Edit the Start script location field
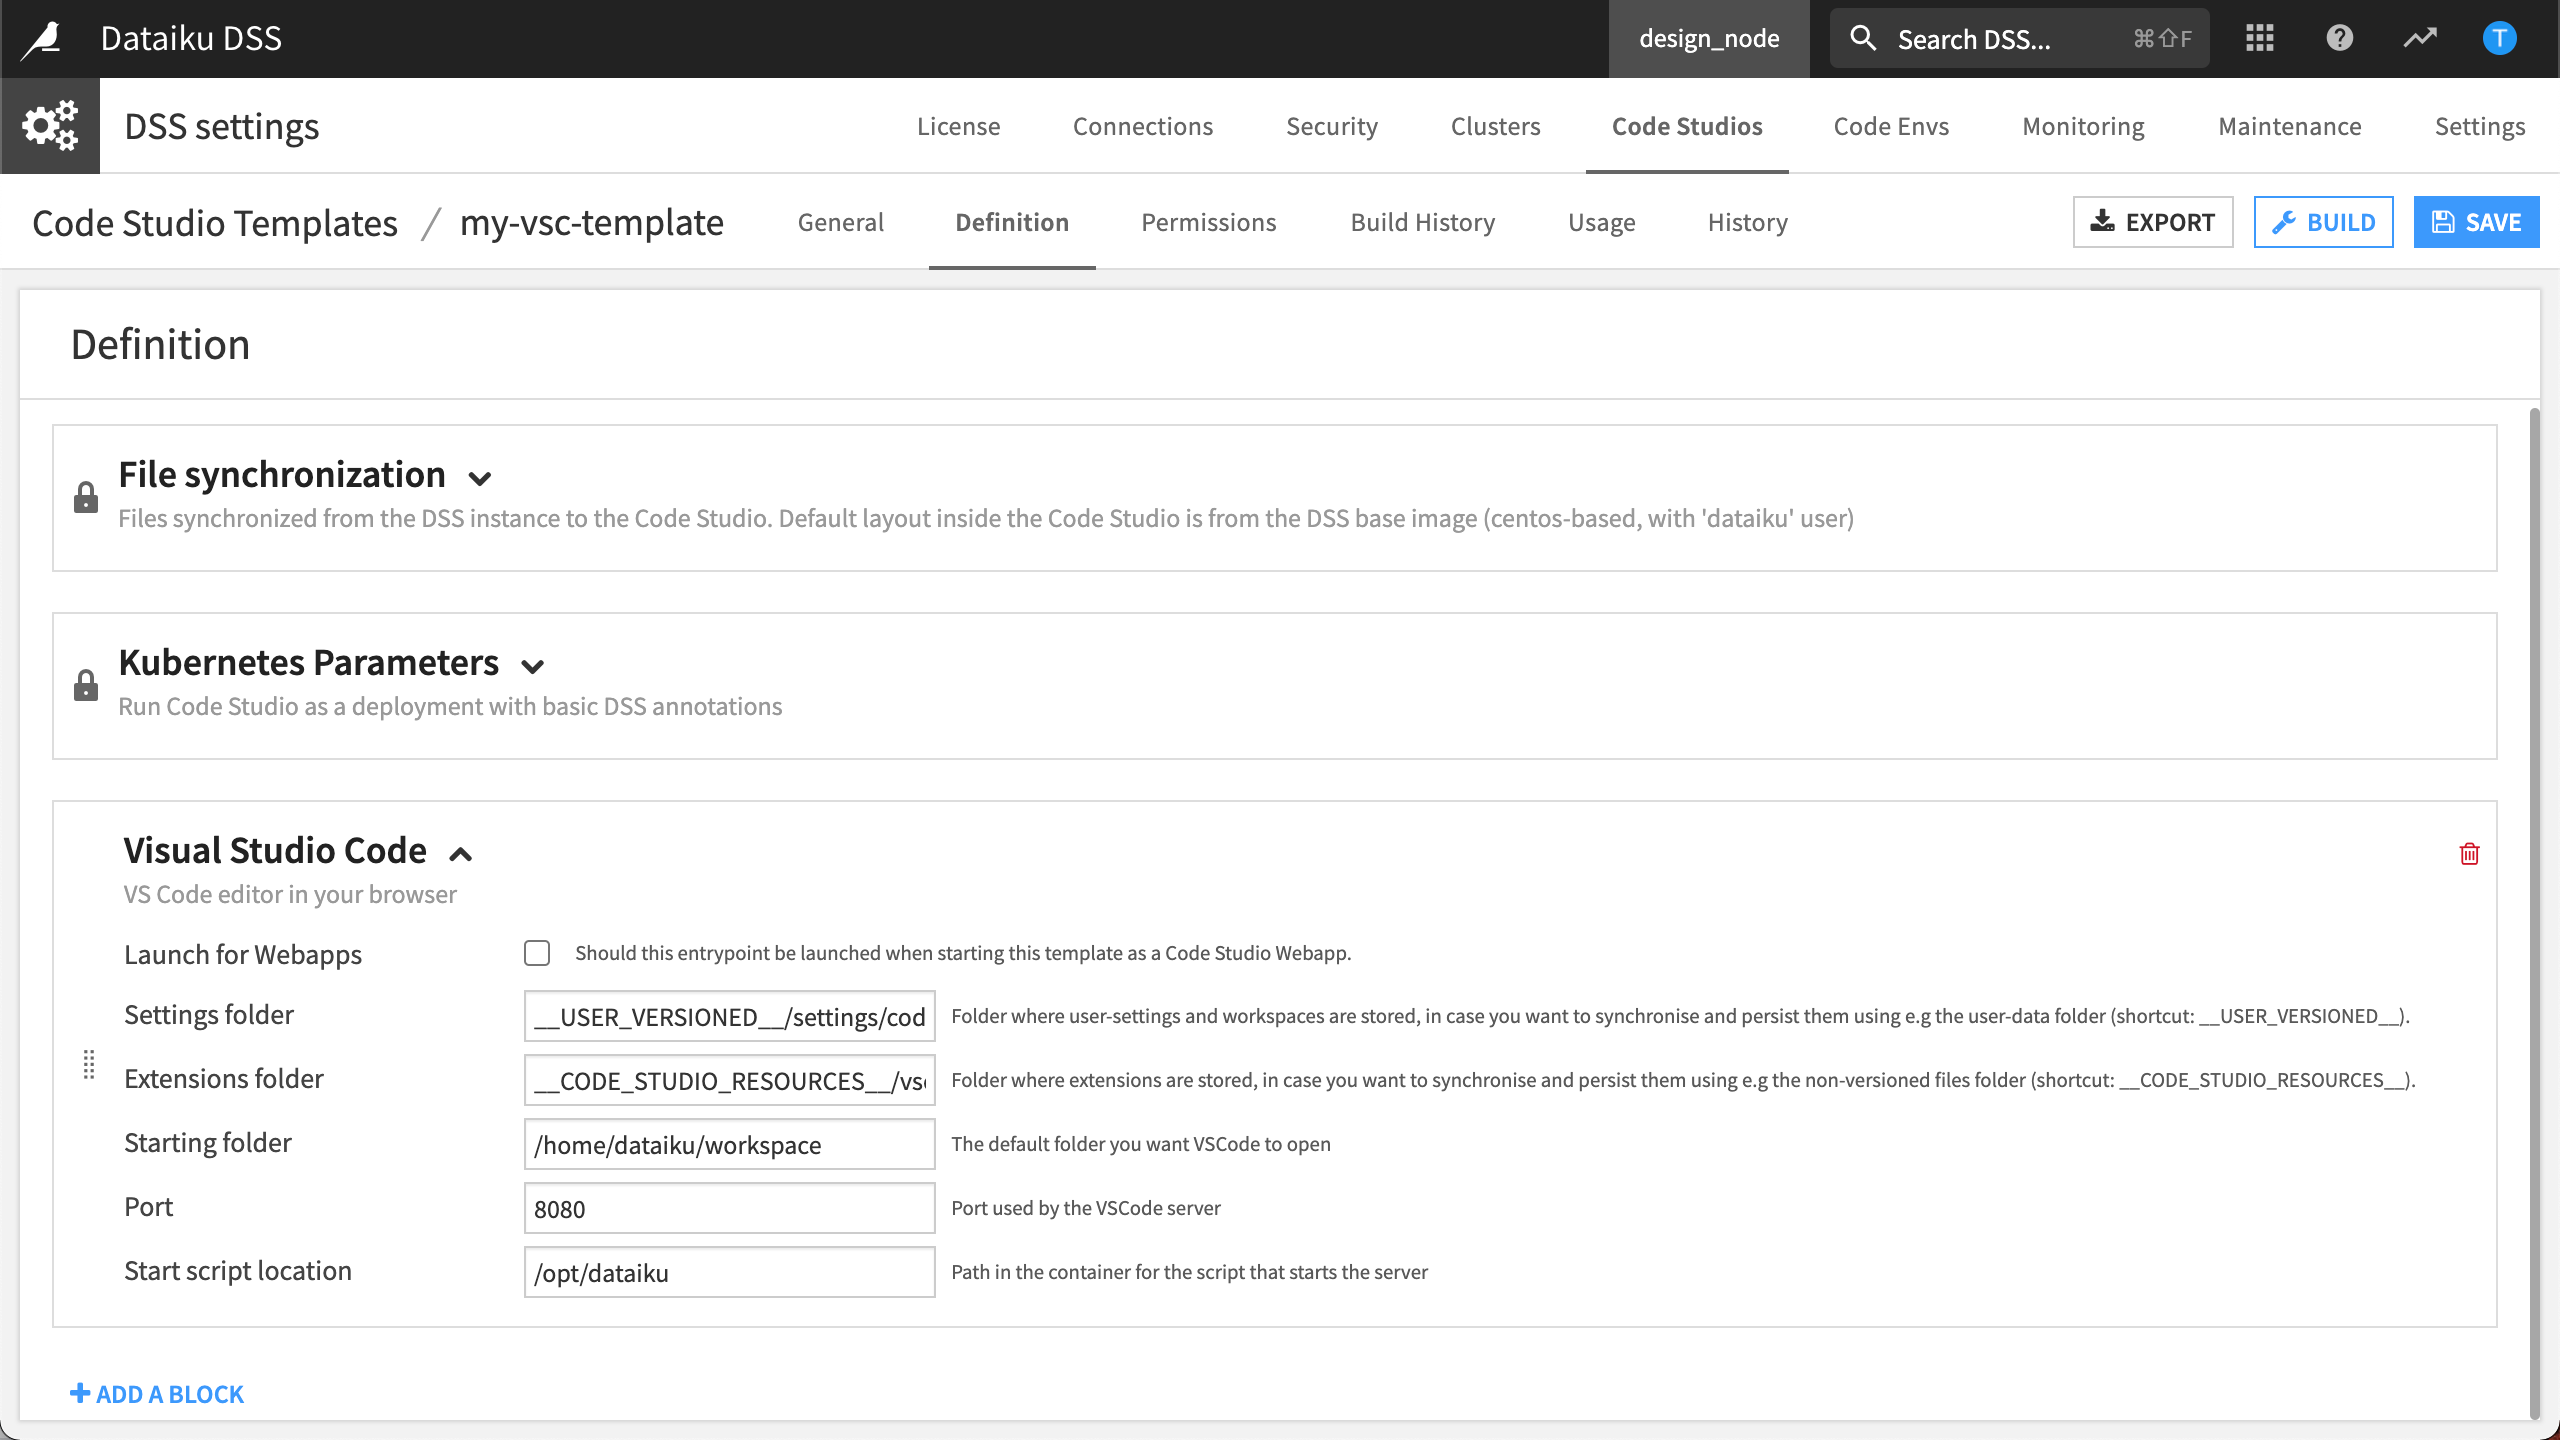The height and width of the screenshot is (1440, 2560). [x=729, y=1272]
